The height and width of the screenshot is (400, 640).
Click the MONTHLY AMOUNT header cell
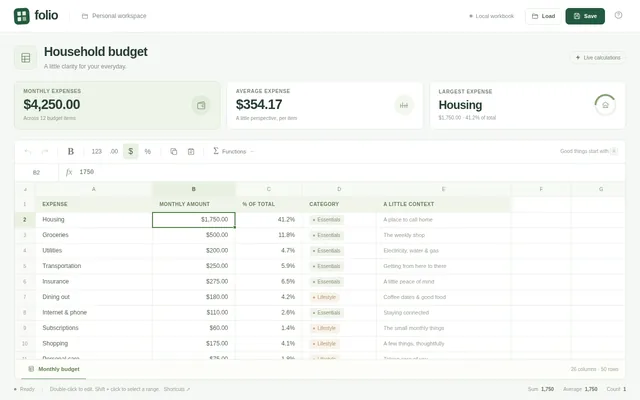[194, 204]
